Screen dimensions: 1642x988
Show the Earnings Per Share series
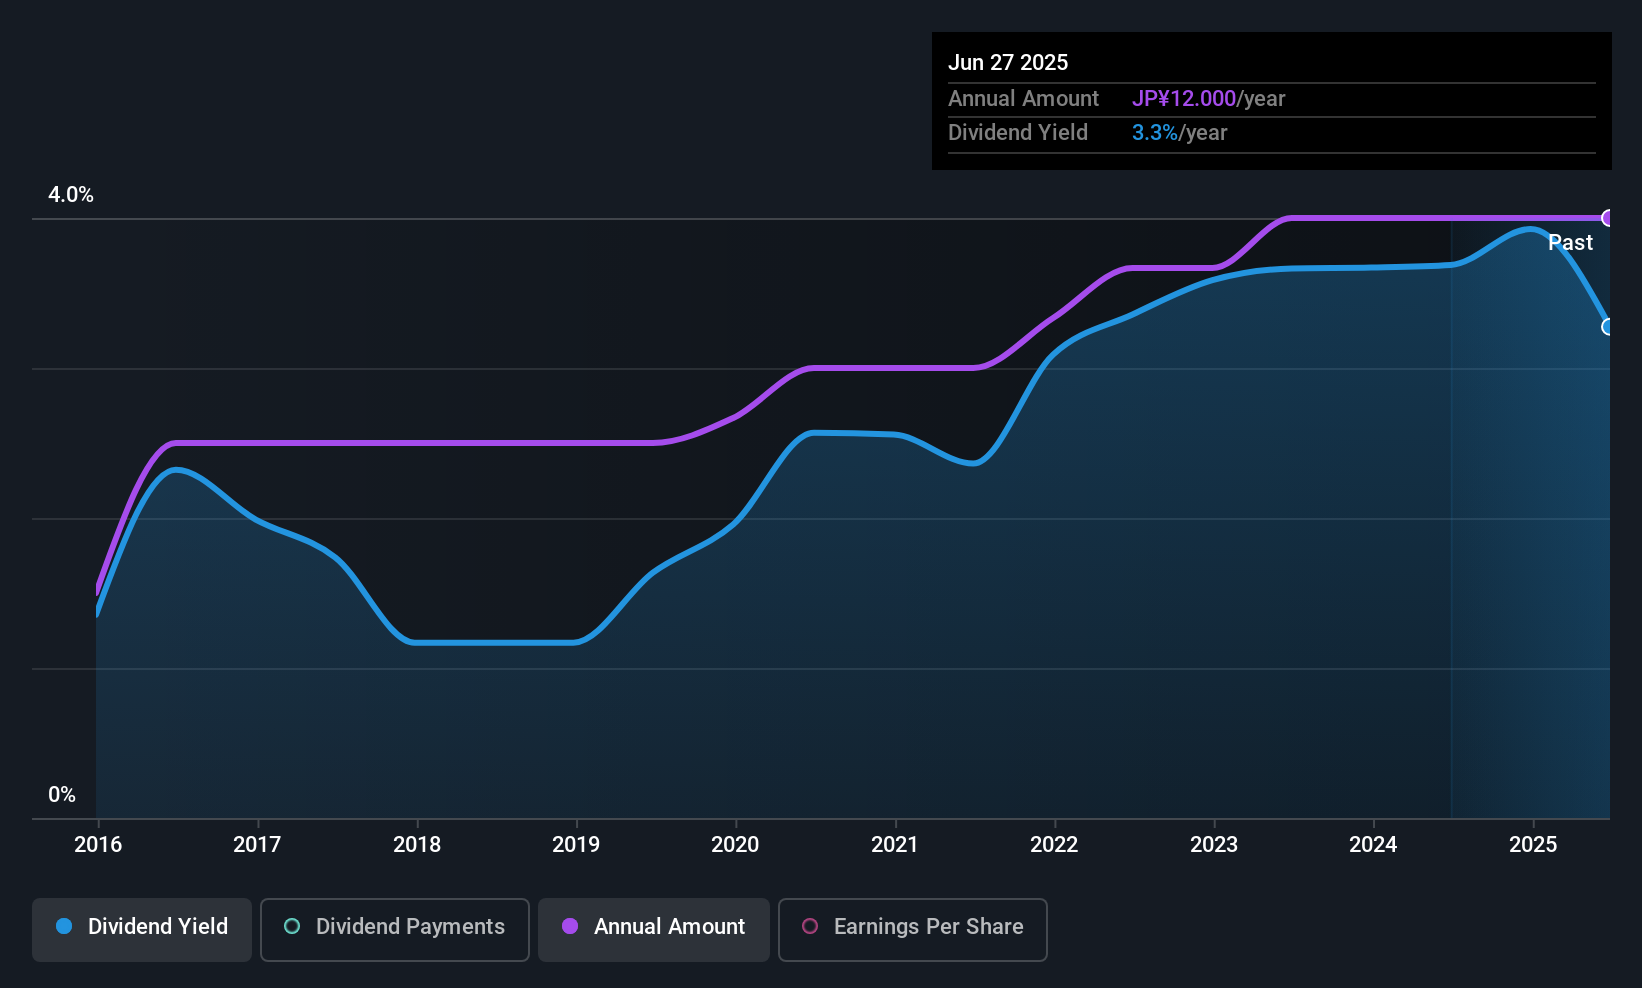[913, 930]
